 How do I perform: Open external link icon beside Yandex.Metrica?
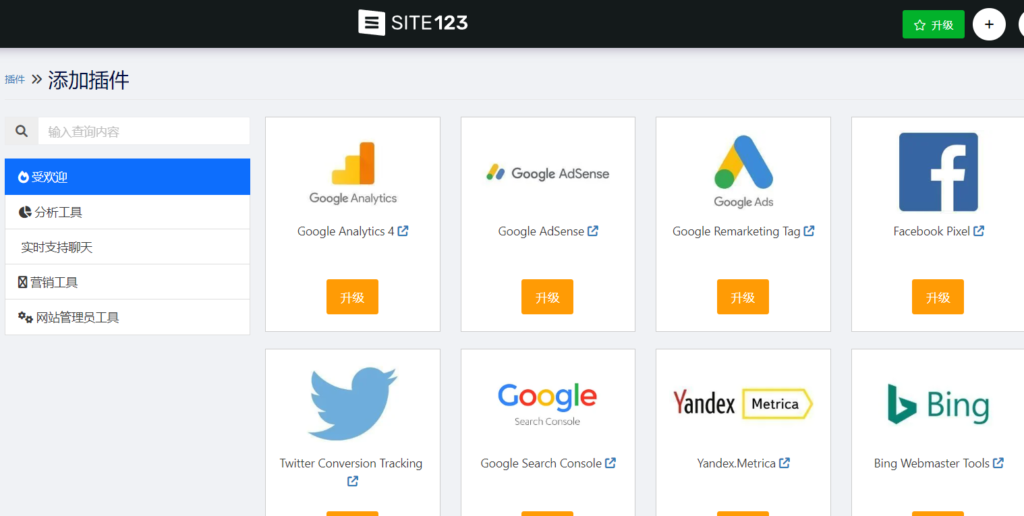(x=784, y=463)
